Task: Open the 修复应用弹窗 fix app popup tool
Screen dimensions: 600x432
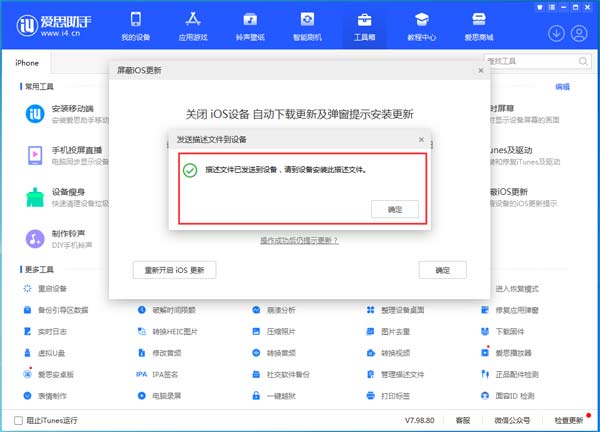Action: click(x=510, y=310)
